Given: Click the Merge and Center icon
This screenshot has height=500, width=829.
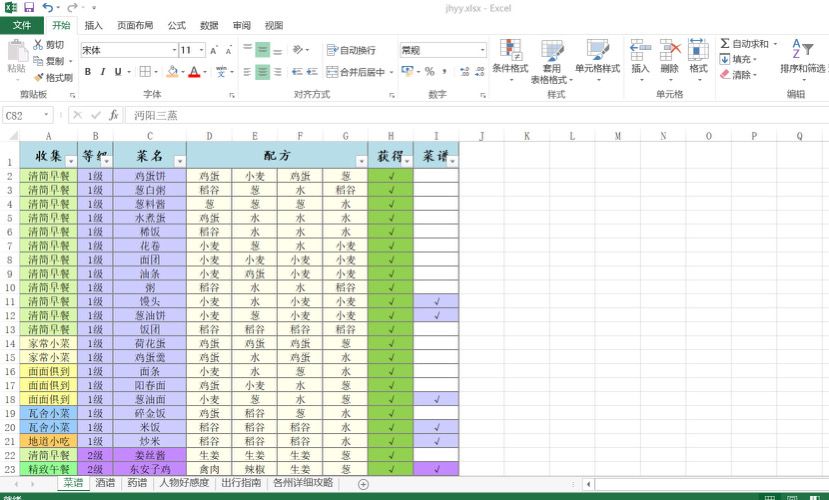Looking at the screenshot, I should [x=331, y=71].
